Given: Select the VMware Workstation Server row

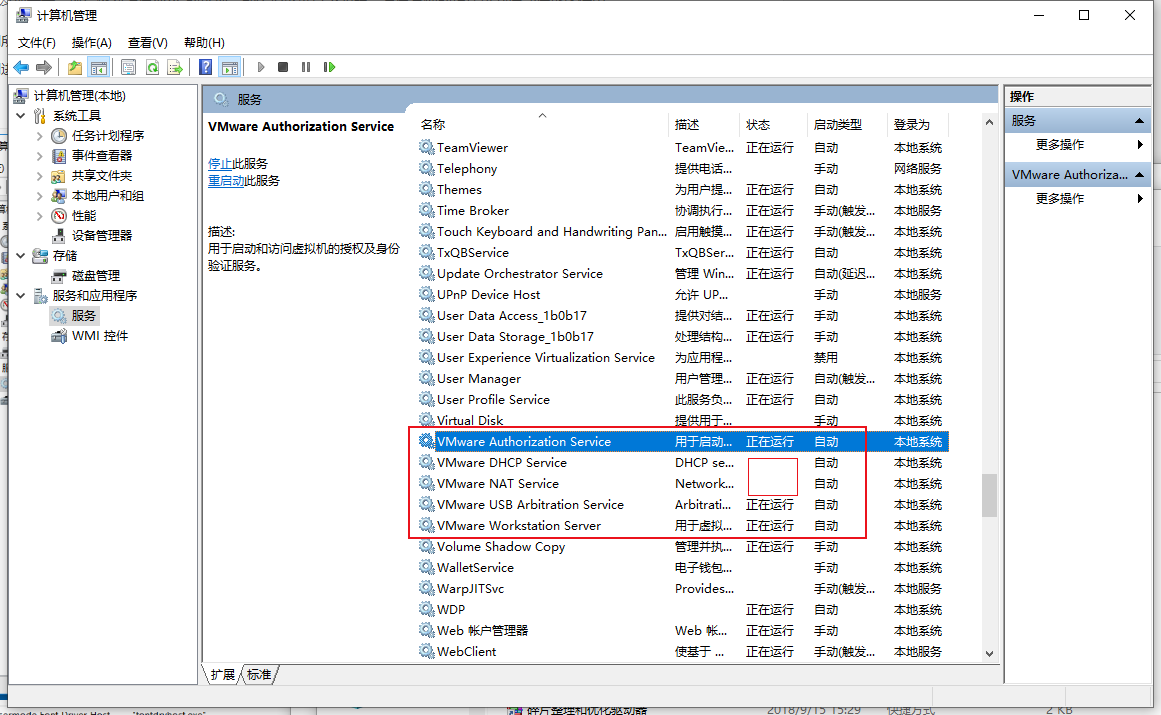Looking at the screenshot, I should [x=681, y=526].
